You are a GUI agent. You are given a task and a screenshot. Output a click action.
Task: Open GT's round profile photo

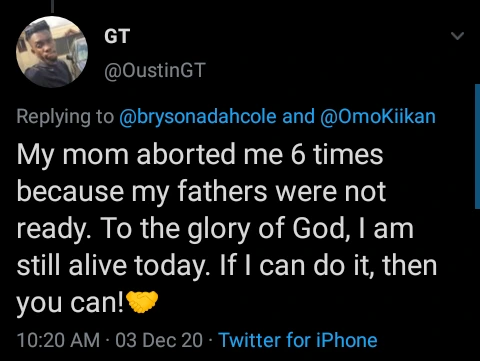click(52, 52)
